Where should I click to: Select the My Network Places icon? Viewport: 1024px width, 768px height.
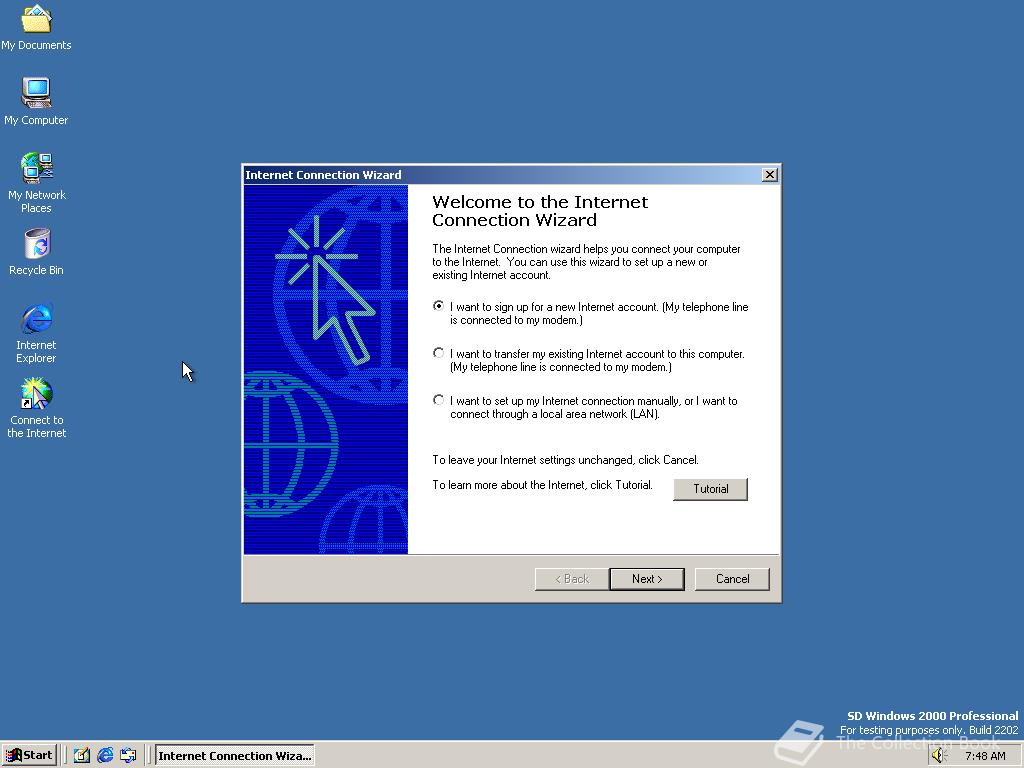pyautogui.click(x=37, y=183)
